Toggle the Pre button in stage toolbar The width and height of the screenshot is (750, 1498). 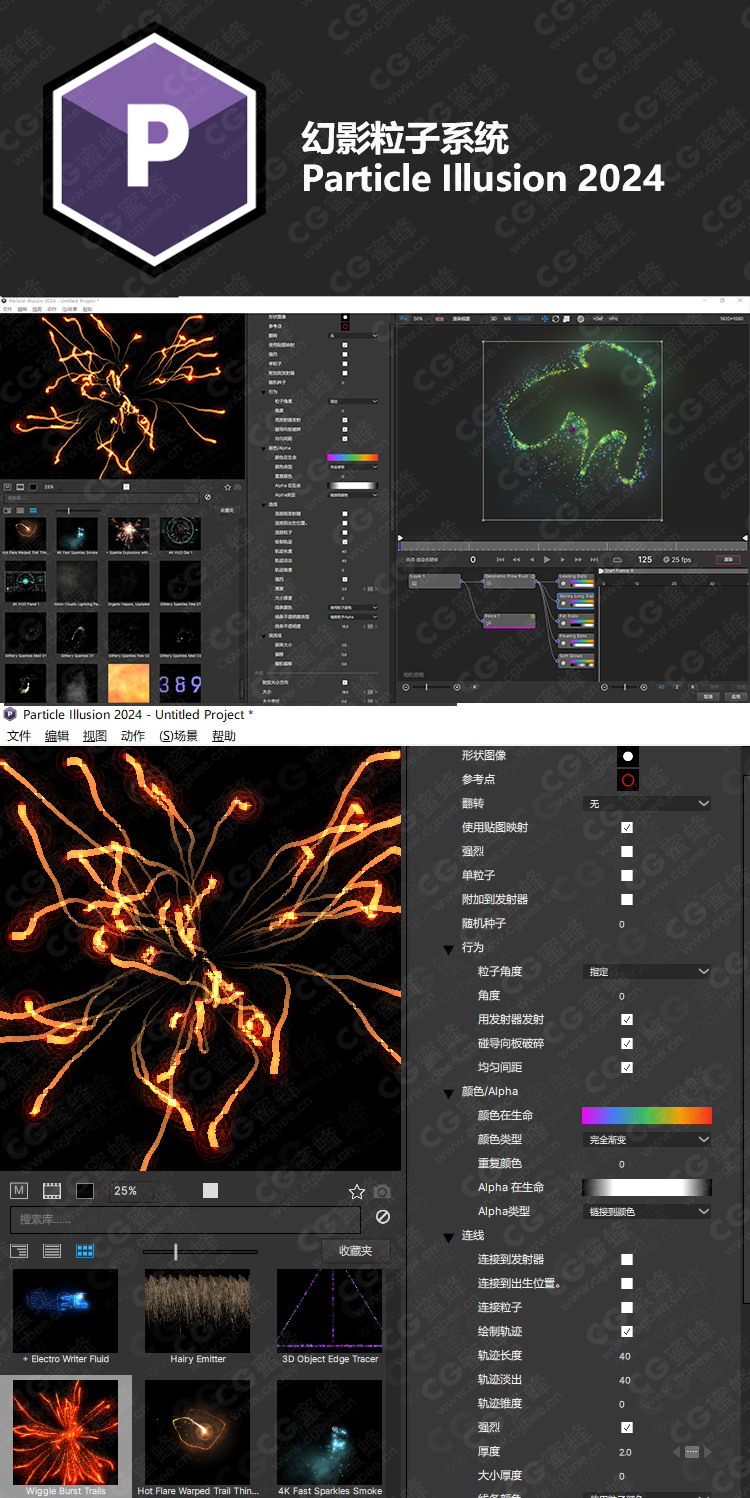pos(403,319)
